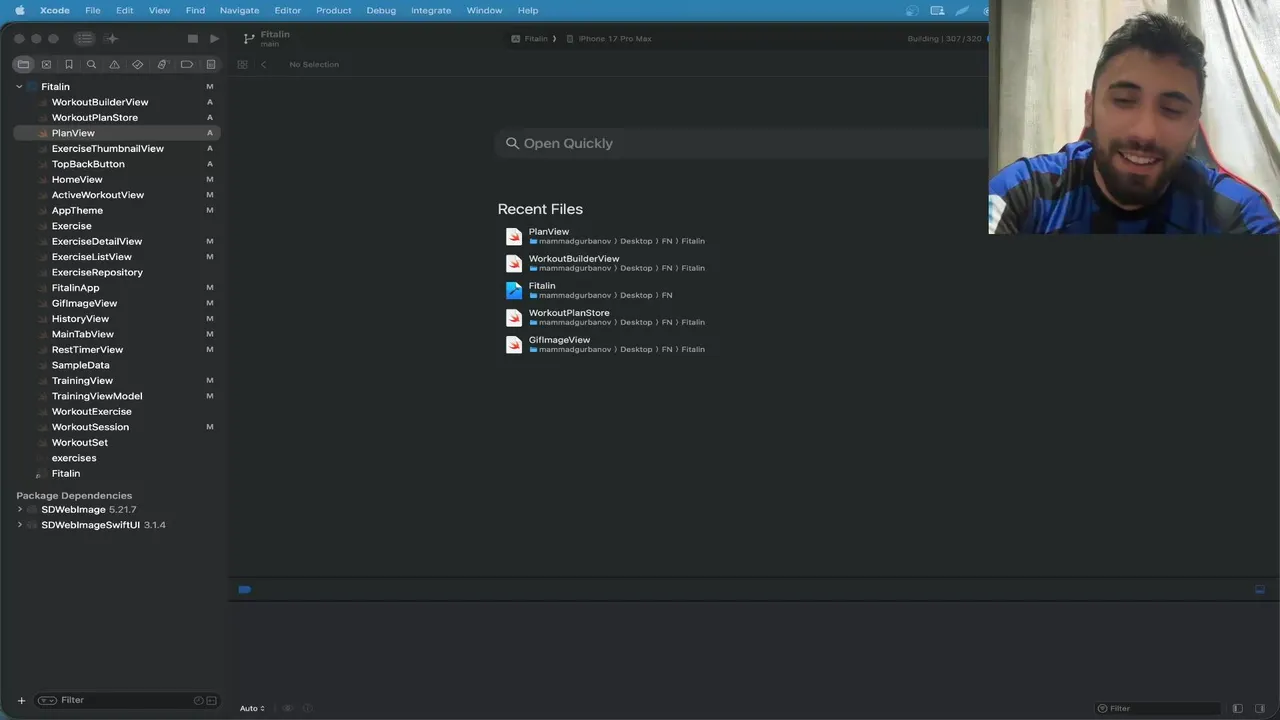Open WorkoutPlanStore from Recent Files
The image size is (1280, 720).
pos(606,317)
